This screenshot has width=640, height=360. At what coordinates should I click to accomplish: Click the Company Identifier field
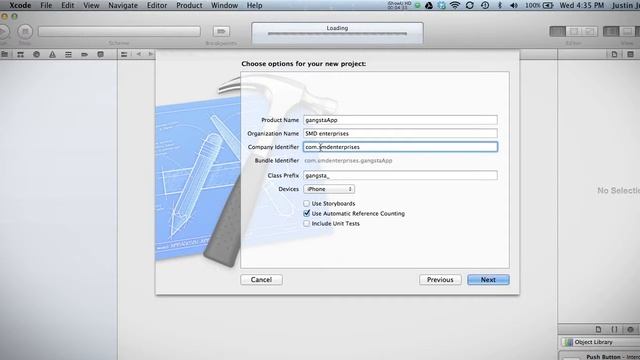pos(400,147)
